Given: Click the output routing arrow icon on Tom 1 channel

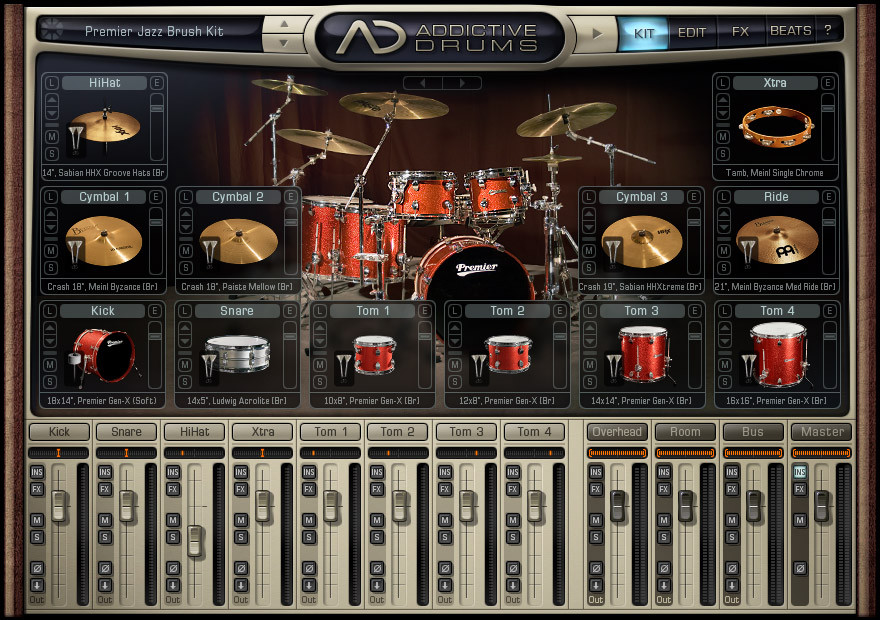Looking at the screenshot, I should pyautogui.click(x=309, y=584).
